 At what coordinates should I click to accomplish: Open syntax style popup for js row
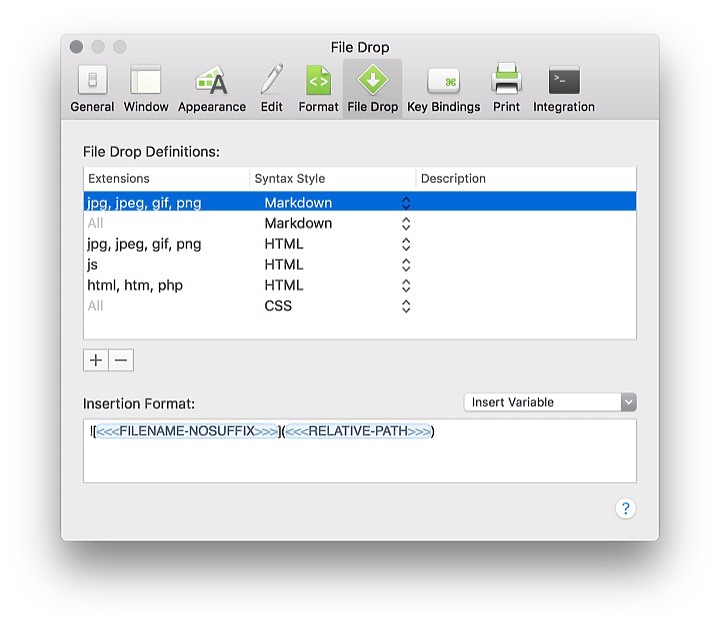(x=406, y=265)
